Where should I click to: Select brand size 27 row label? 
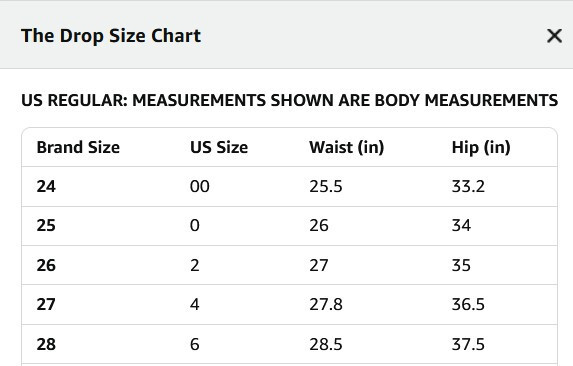point(46,304)
